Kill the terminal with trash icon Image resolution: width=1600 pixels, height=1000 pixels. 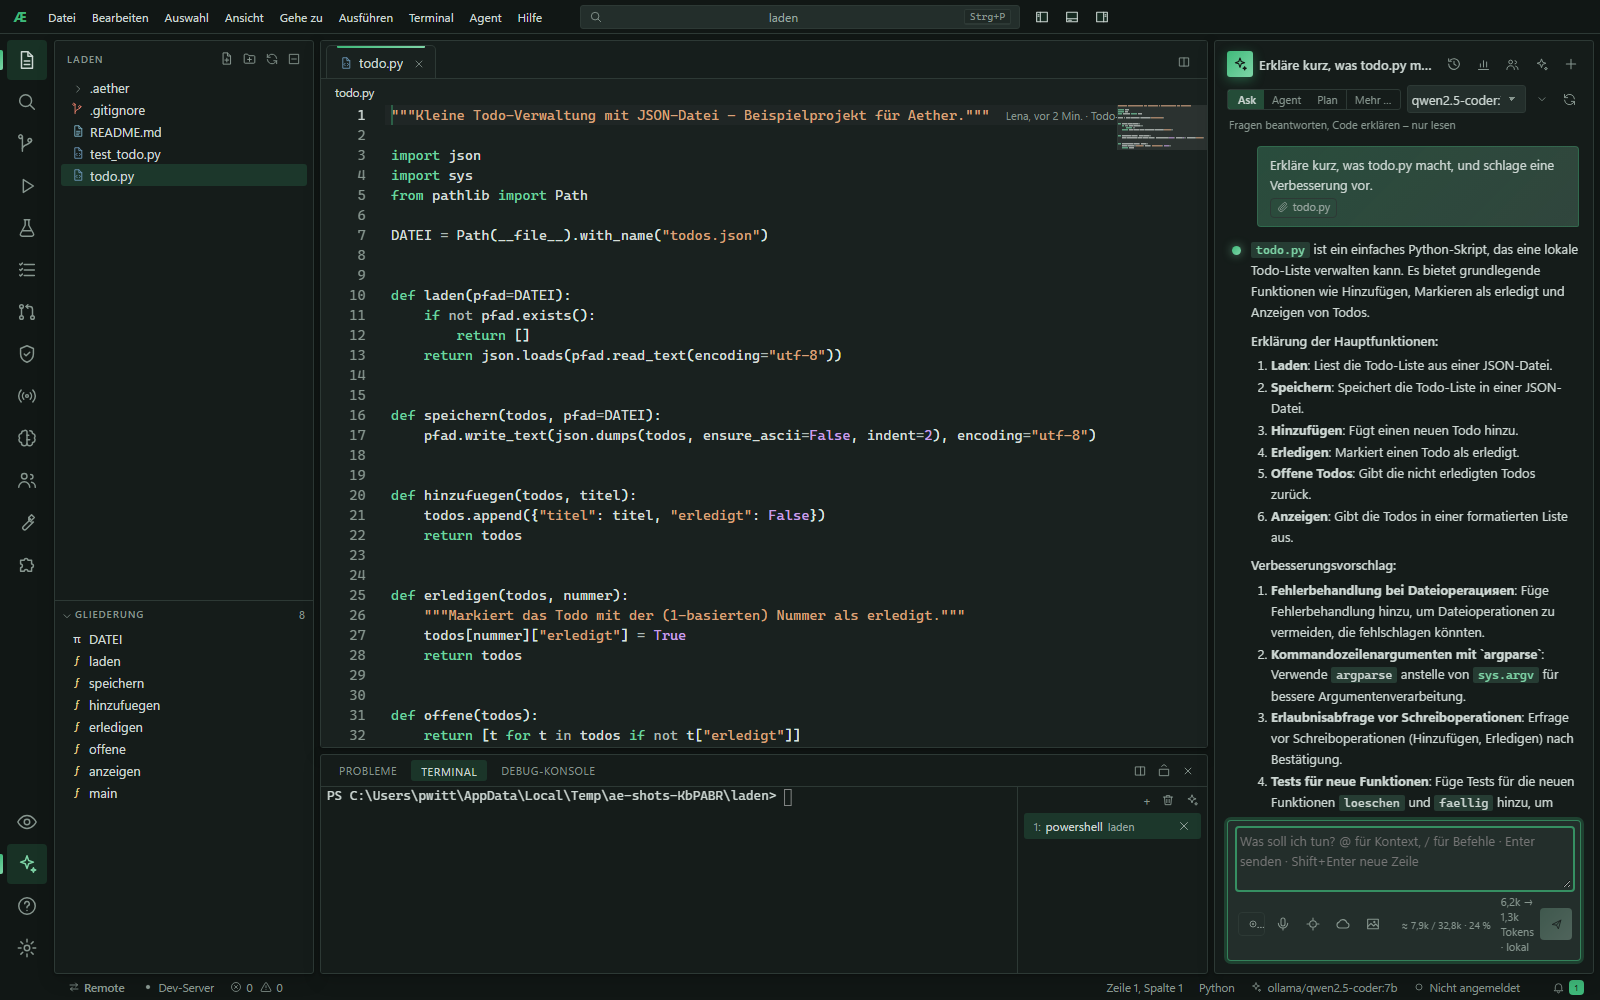pos(1168,800)
